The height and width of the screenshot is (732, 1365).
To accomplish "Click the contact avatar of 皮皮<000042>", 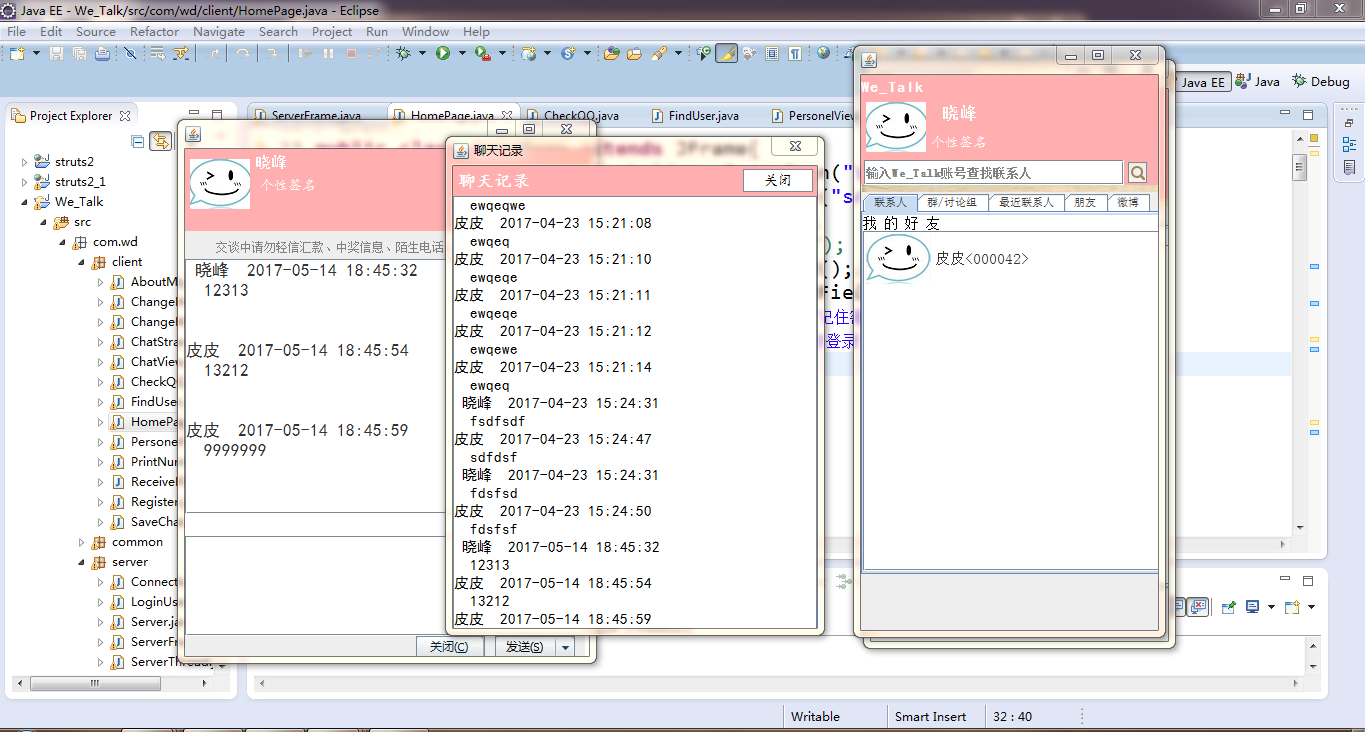I will click(897, 259).
